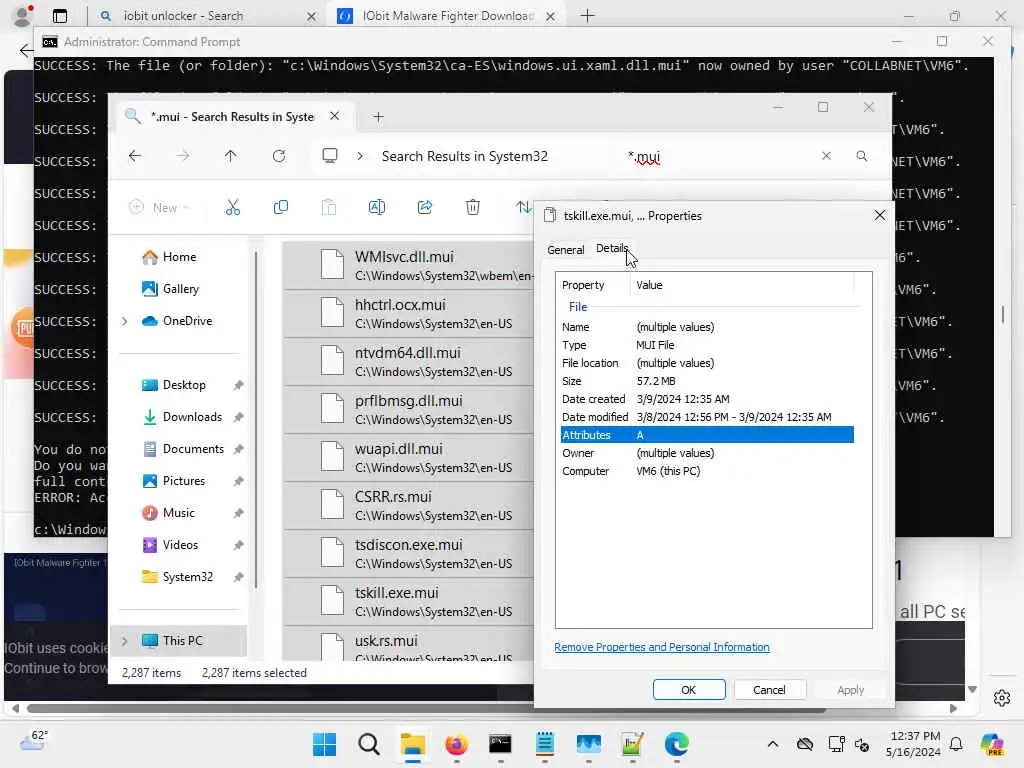Open the browser's new tab plus button
1024x768 pixels.
[x=588, y=16]
